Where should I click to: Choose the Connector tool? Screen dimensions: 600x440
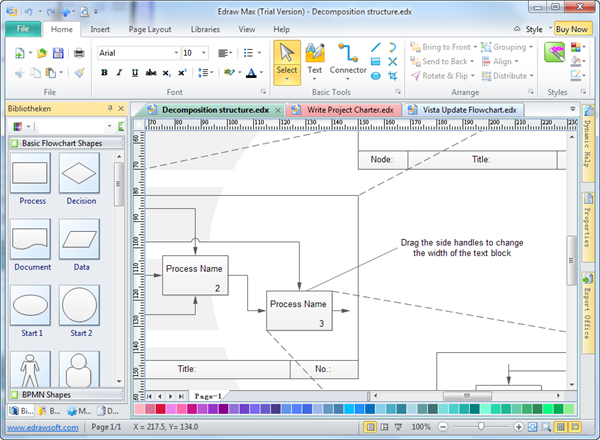click(x=348, y=58)
